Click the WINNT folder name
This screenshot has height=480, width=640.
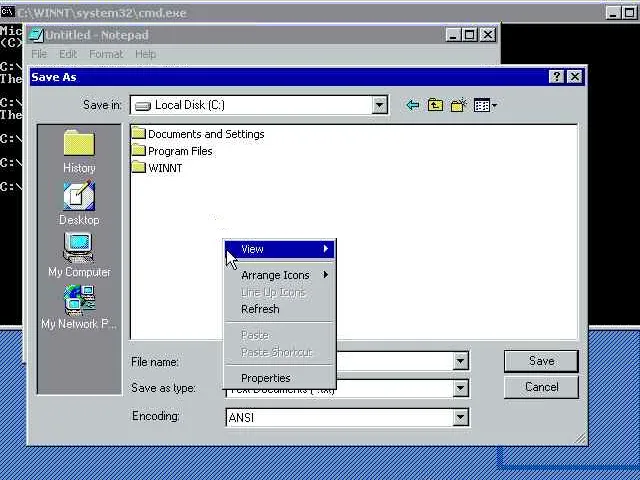(x=165, y=168)
